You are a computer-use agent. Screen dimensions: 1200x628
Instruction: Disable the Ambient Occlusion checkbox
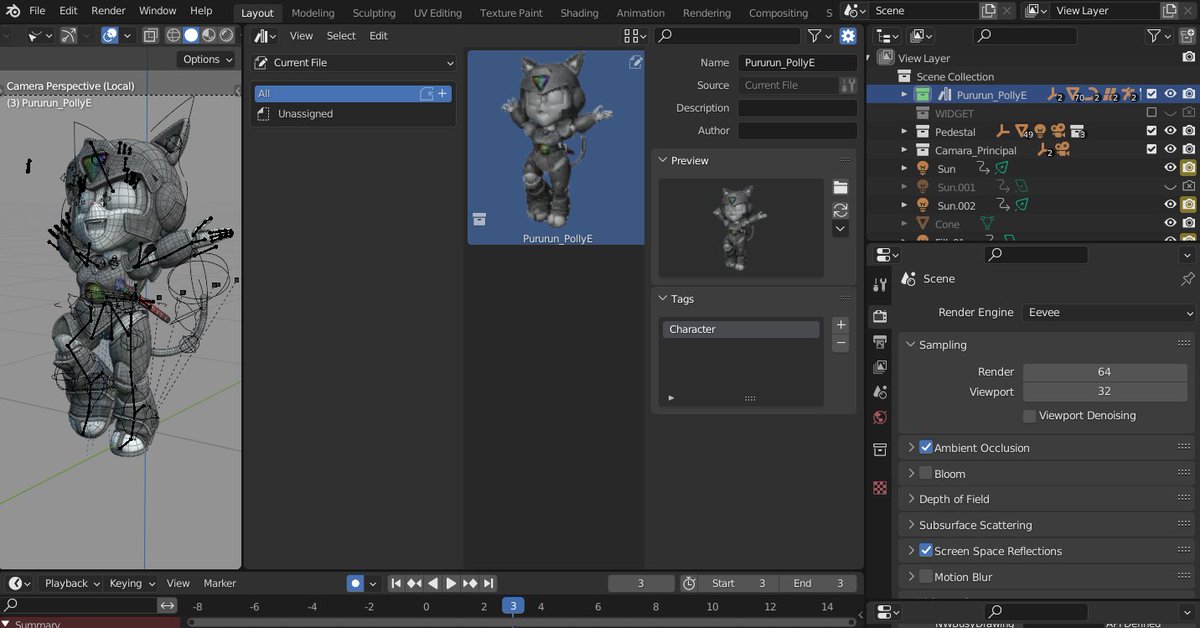pos(926,448)
